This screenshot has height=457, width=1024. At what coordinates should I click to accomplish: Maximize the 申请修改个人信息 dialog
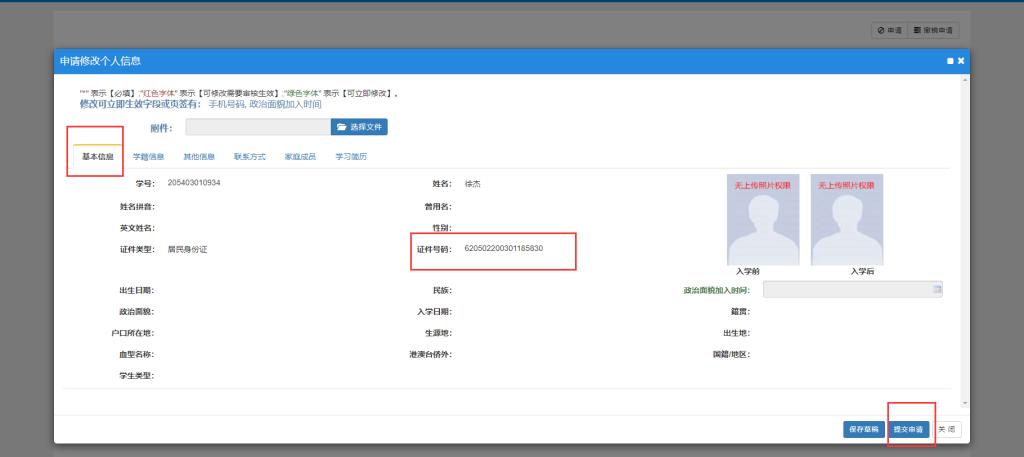tap(949, 62)
